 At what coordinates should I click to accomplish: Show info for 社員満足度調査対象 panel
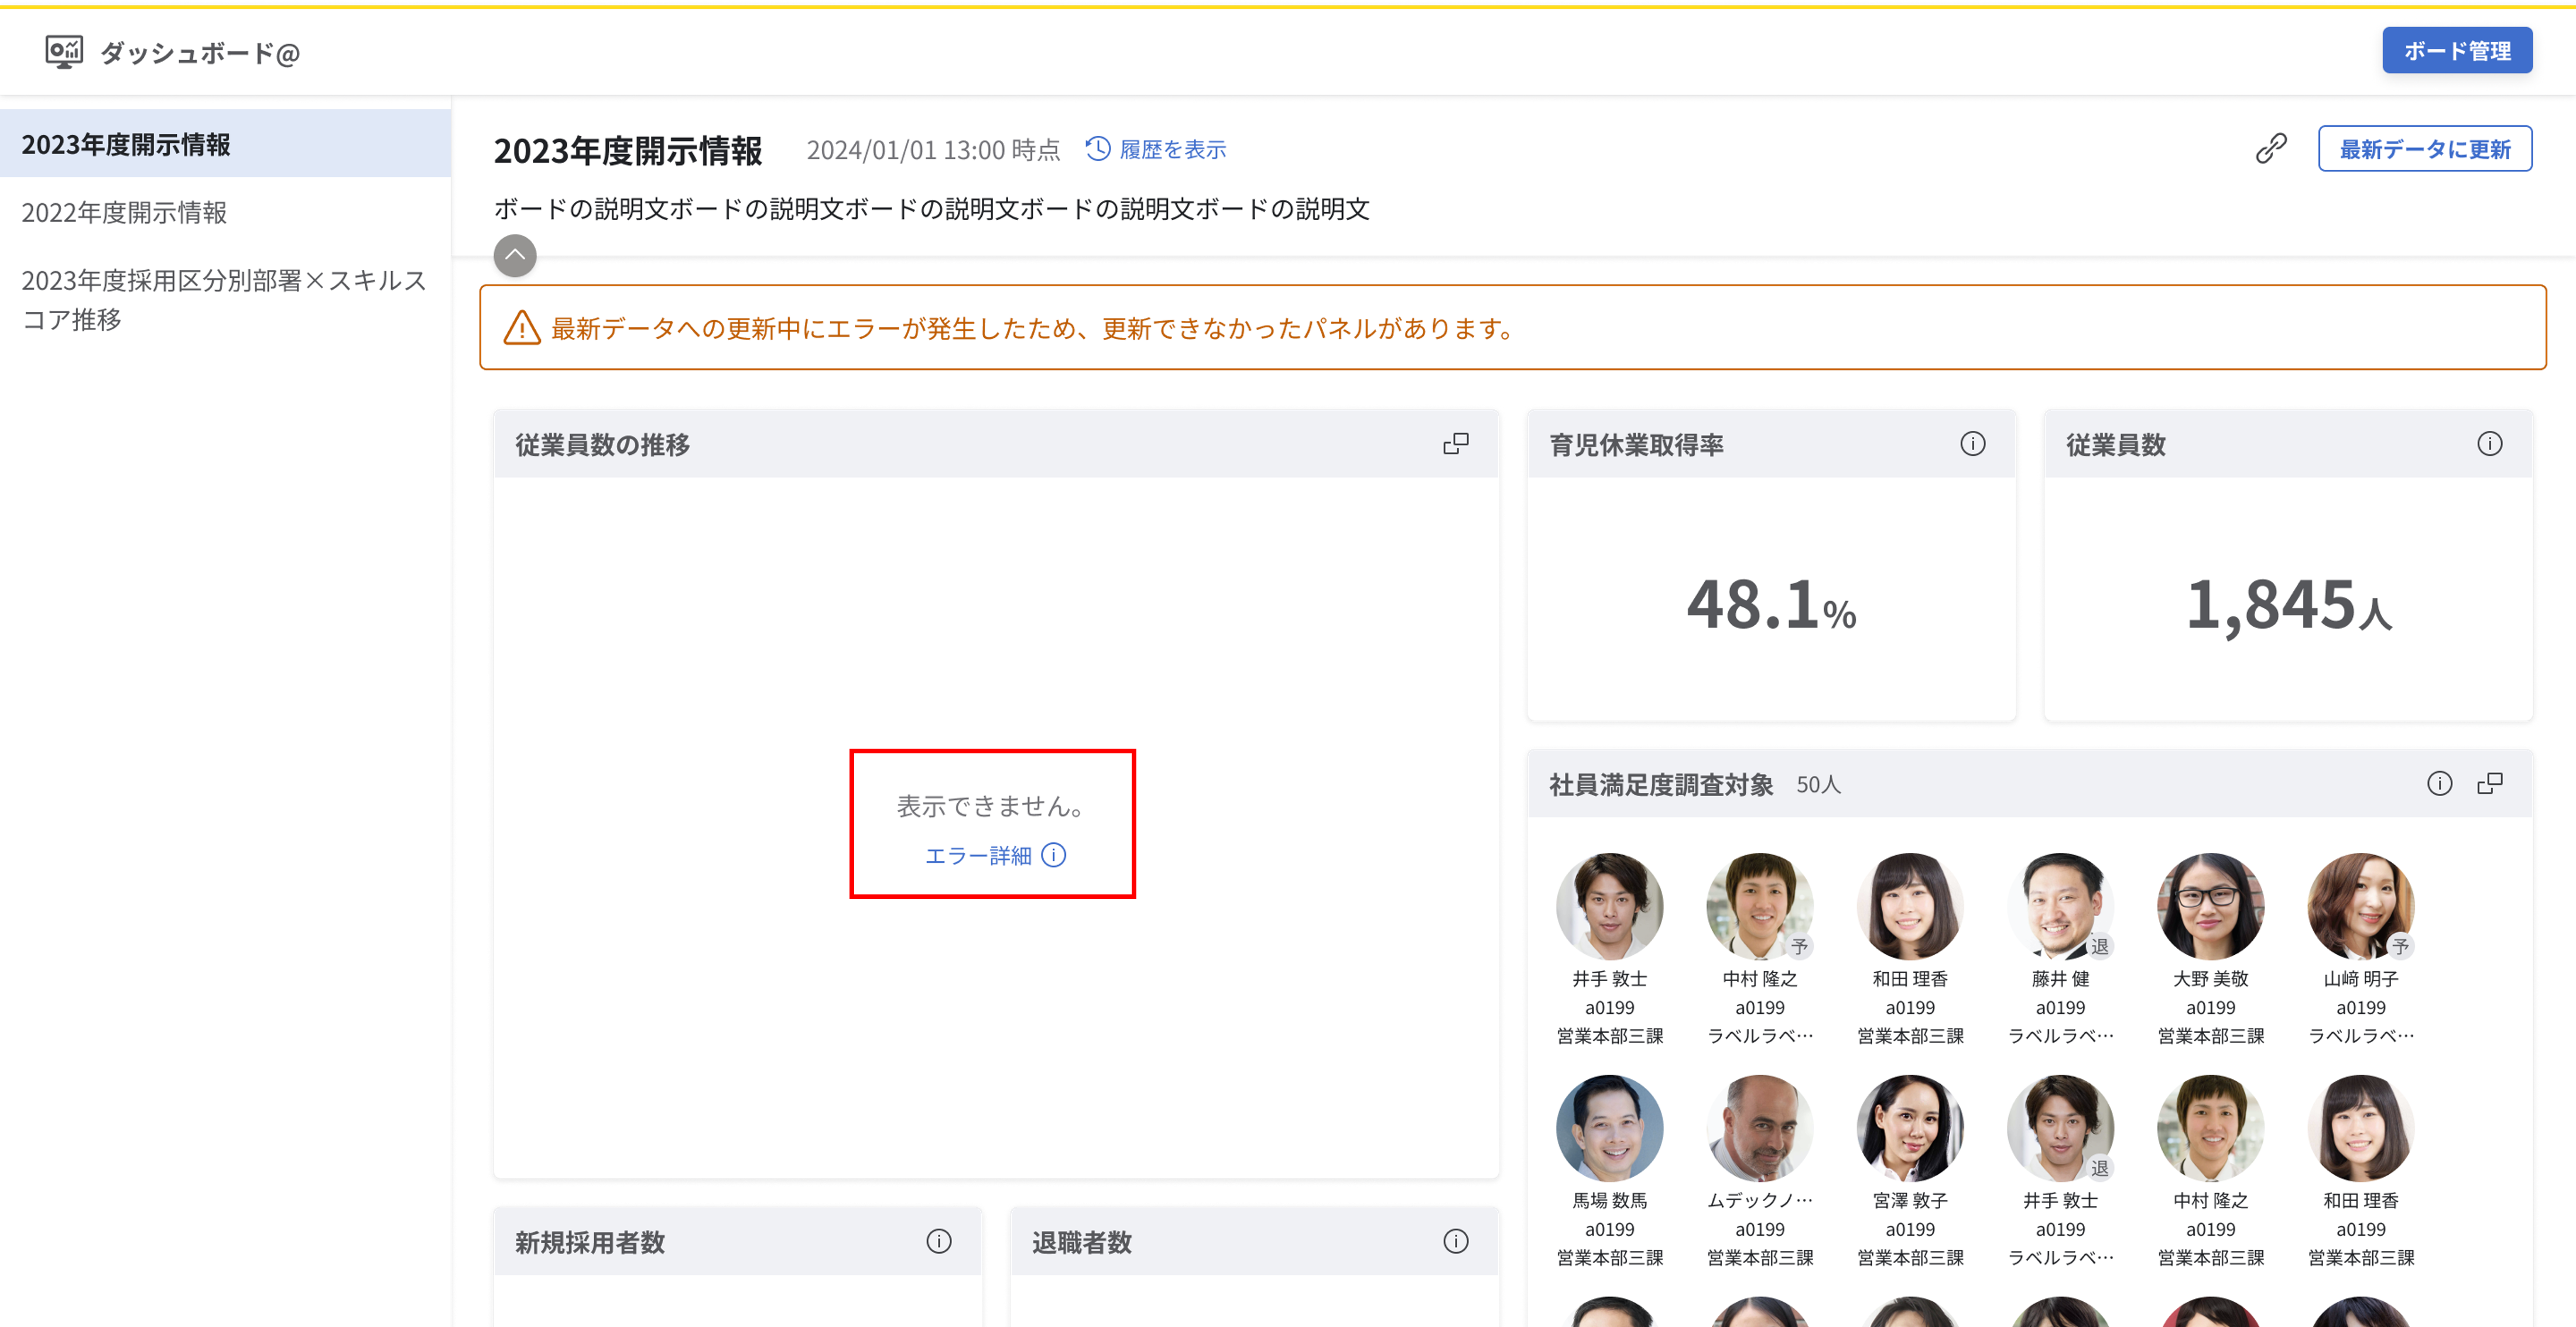click(x=2439, y=783)
